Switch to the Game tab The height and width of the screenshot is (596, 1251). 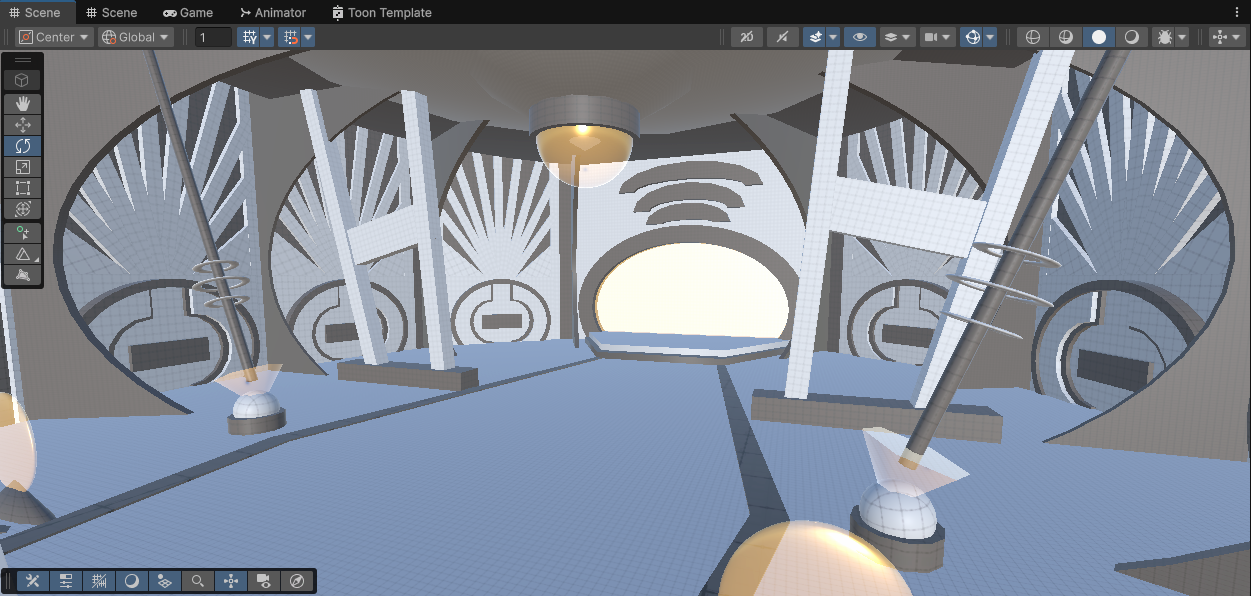(x=188, y=12)
